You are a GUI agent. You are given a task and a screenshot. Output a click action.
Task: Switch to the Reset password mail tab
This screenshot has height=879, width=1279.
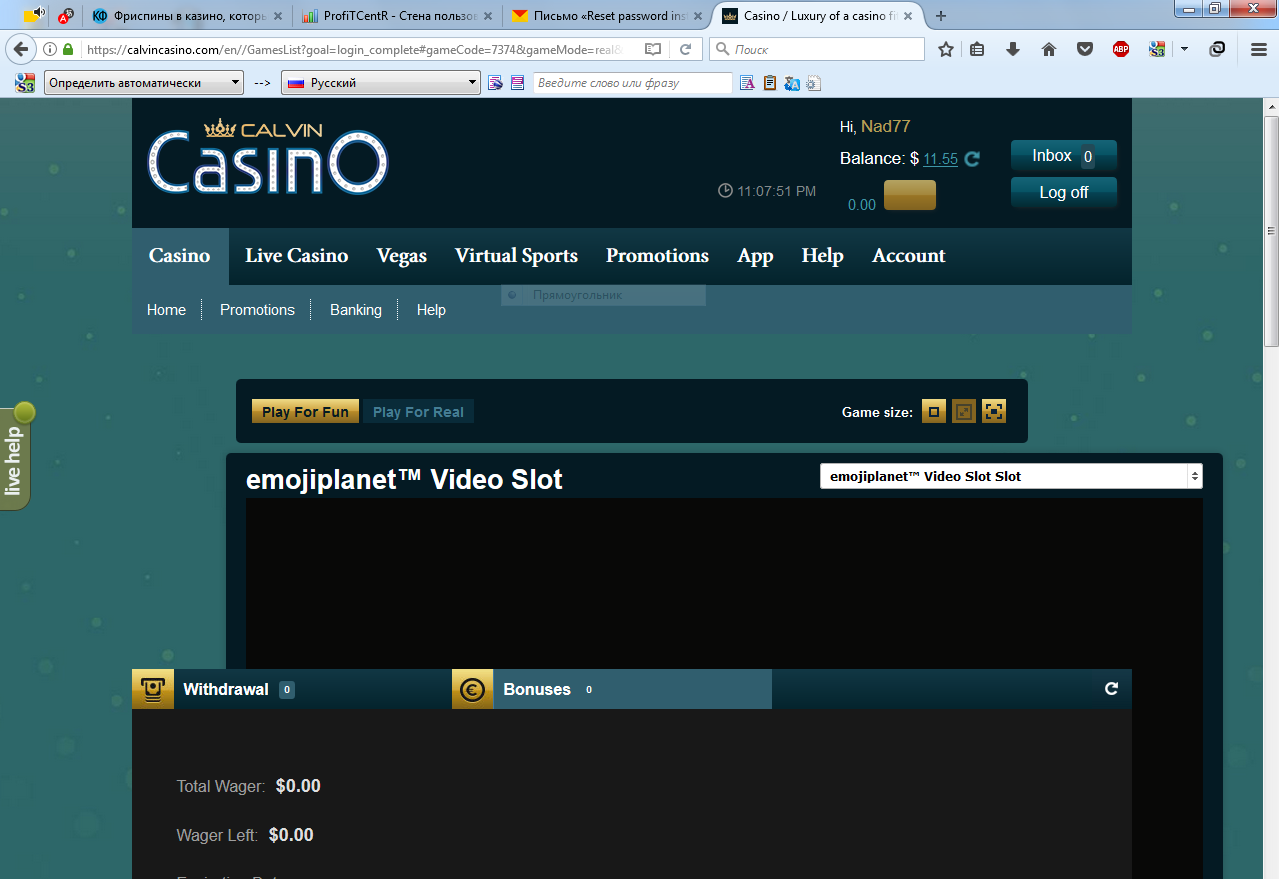(x=608, y=16)
